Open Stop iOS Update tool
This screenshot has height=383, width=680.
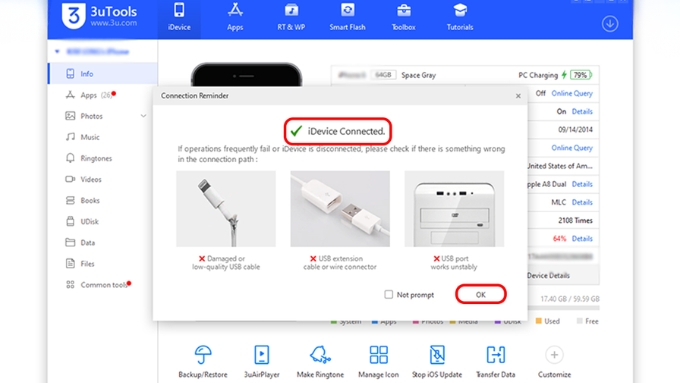point(437,361)
